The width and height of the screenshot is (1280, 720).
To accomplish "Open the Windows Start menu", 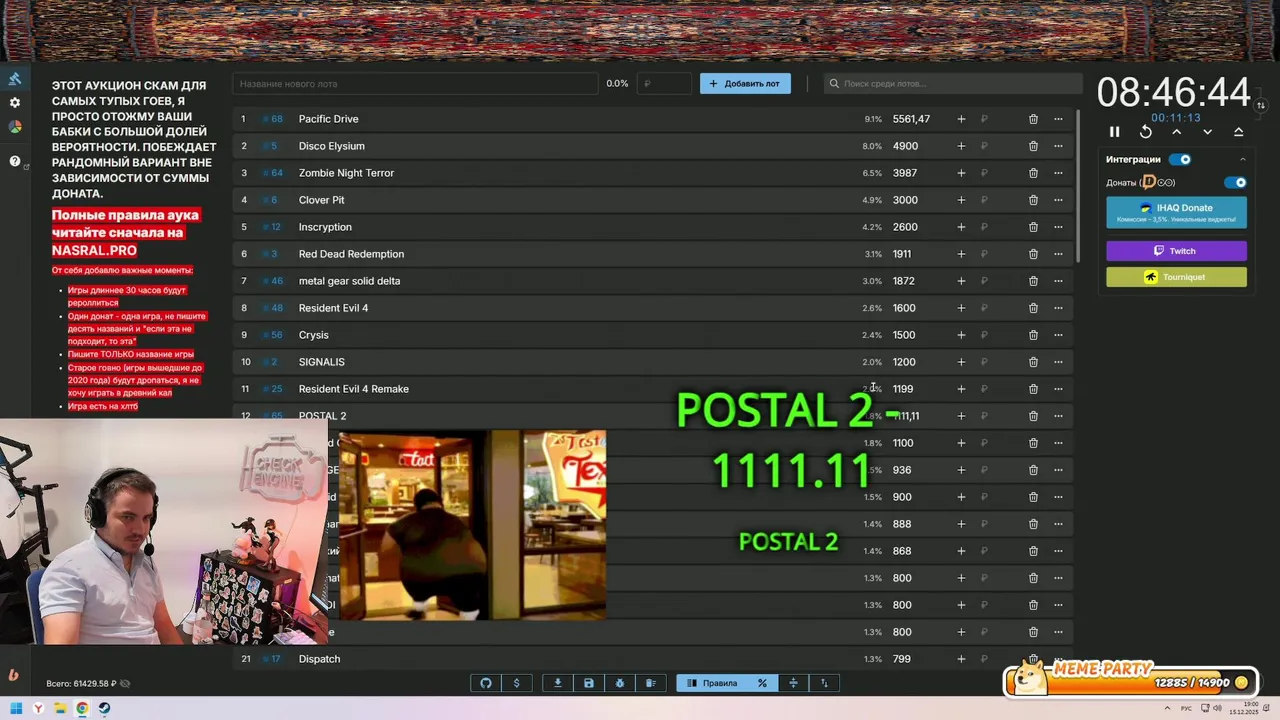I will [x=16, y=709].
